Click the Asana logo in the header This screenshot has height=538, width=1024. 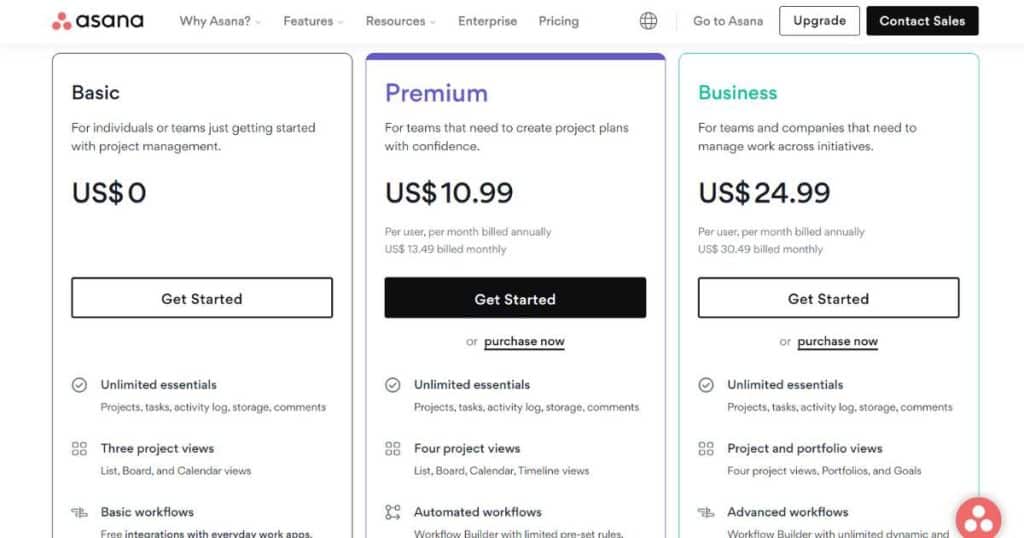click(98, 21)
